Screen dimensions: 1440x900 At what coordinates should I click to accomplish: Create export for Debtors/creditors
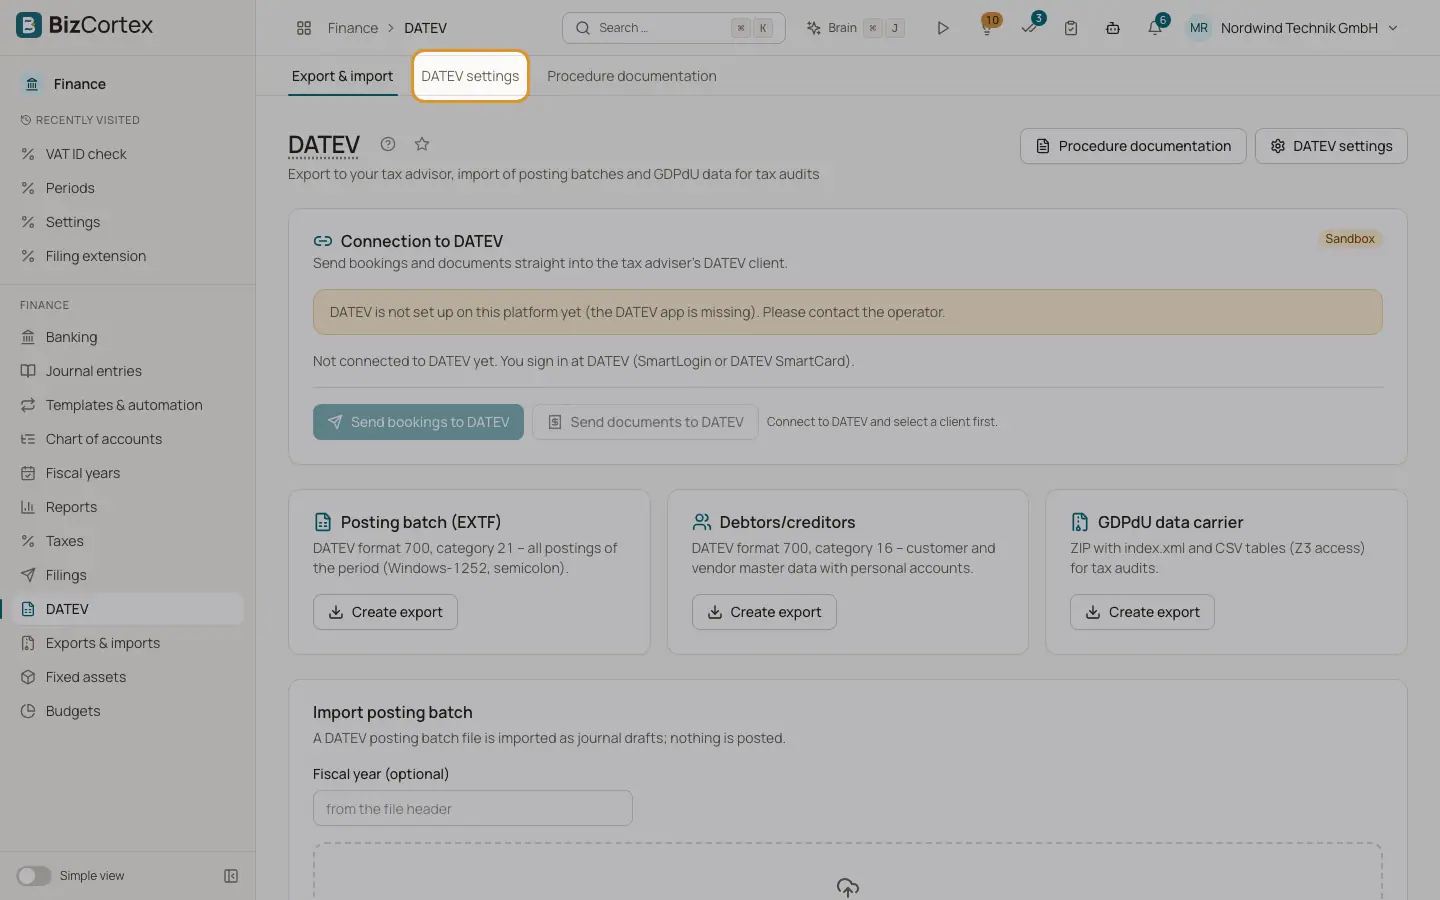tap(764, 612)
